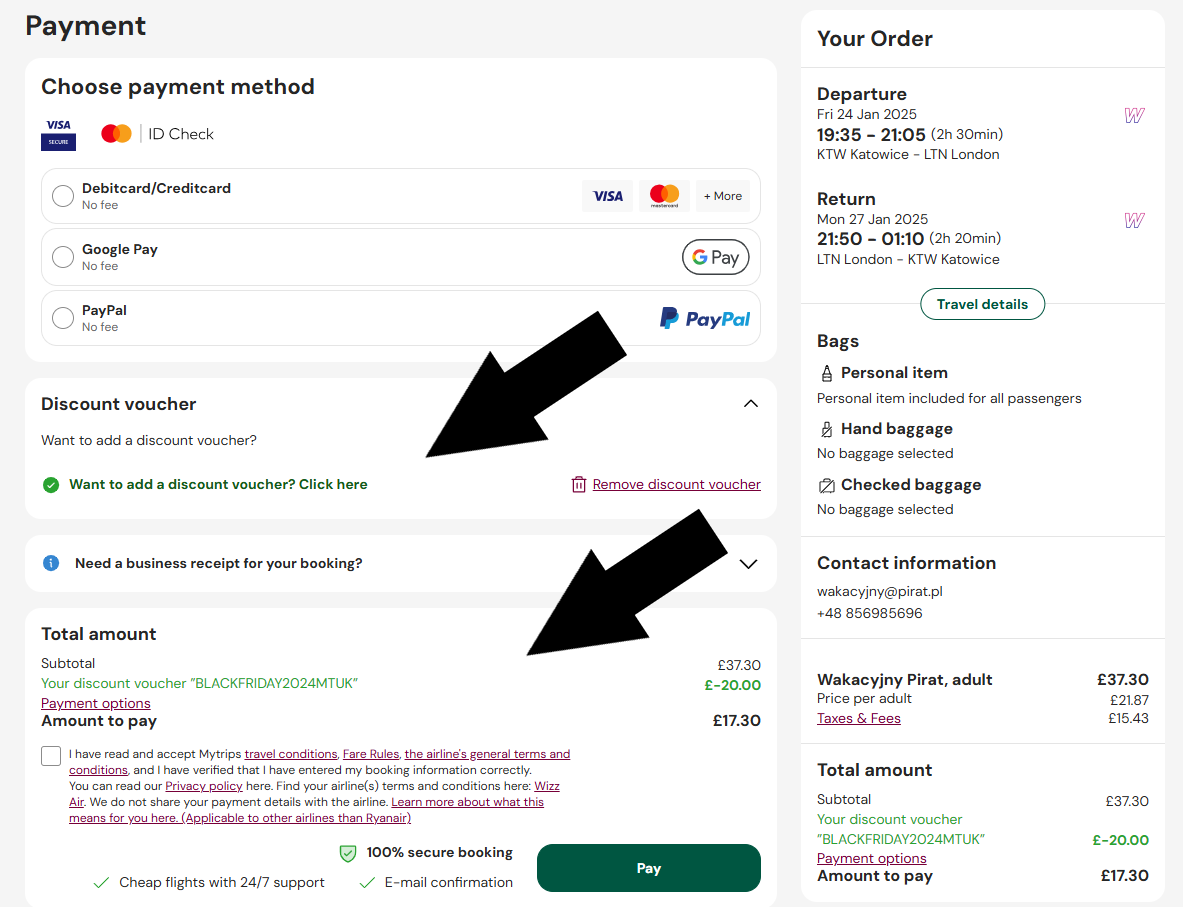
Task: Click the trash icon beside Remove discount voucher
Action: tap(579, 484)
